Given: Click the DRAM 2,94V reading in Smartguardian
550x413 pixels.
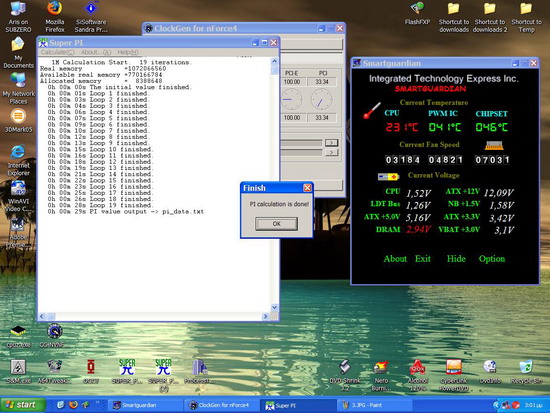Looking at the screenshot, I should pos(419,229).
